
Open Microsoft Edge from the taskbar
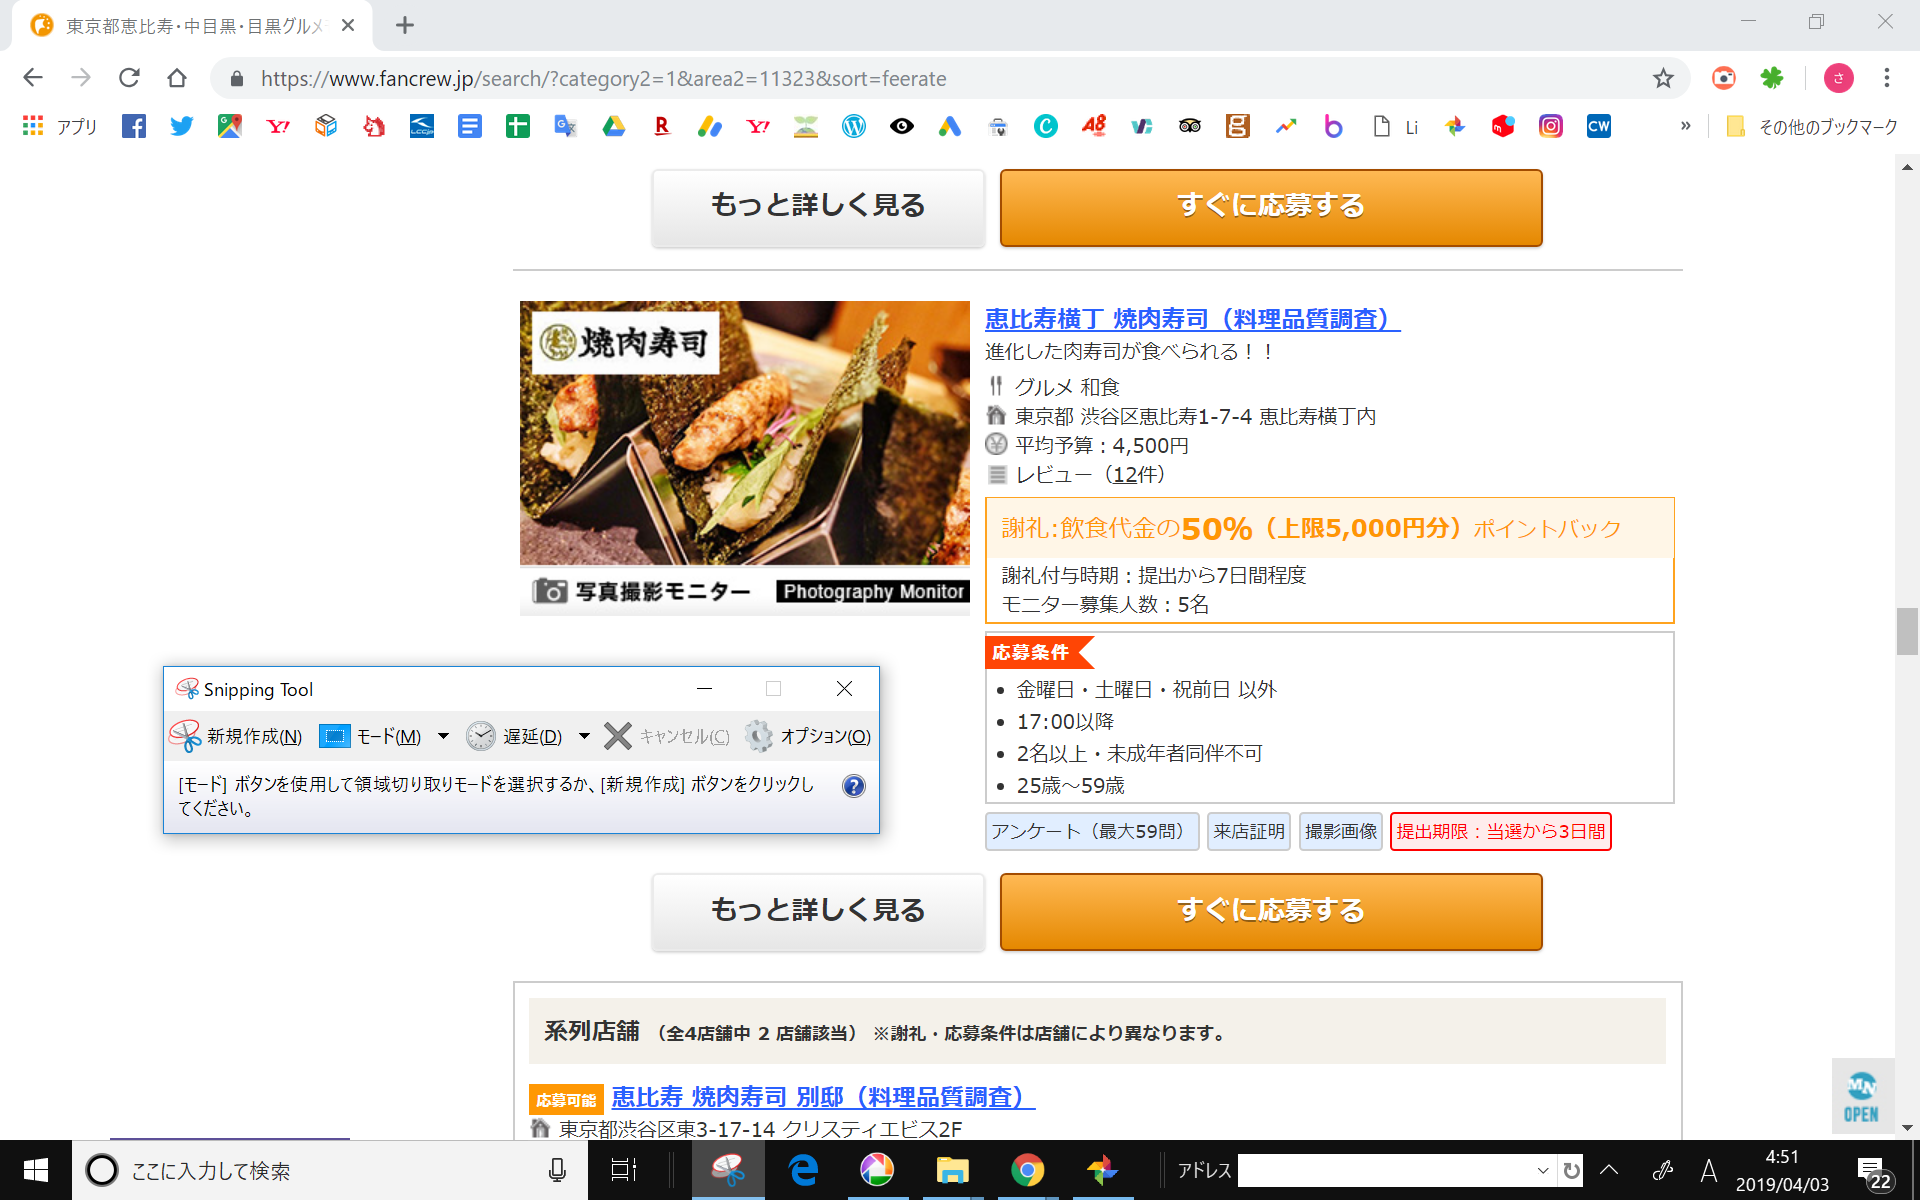click(x=803, y=1170)
